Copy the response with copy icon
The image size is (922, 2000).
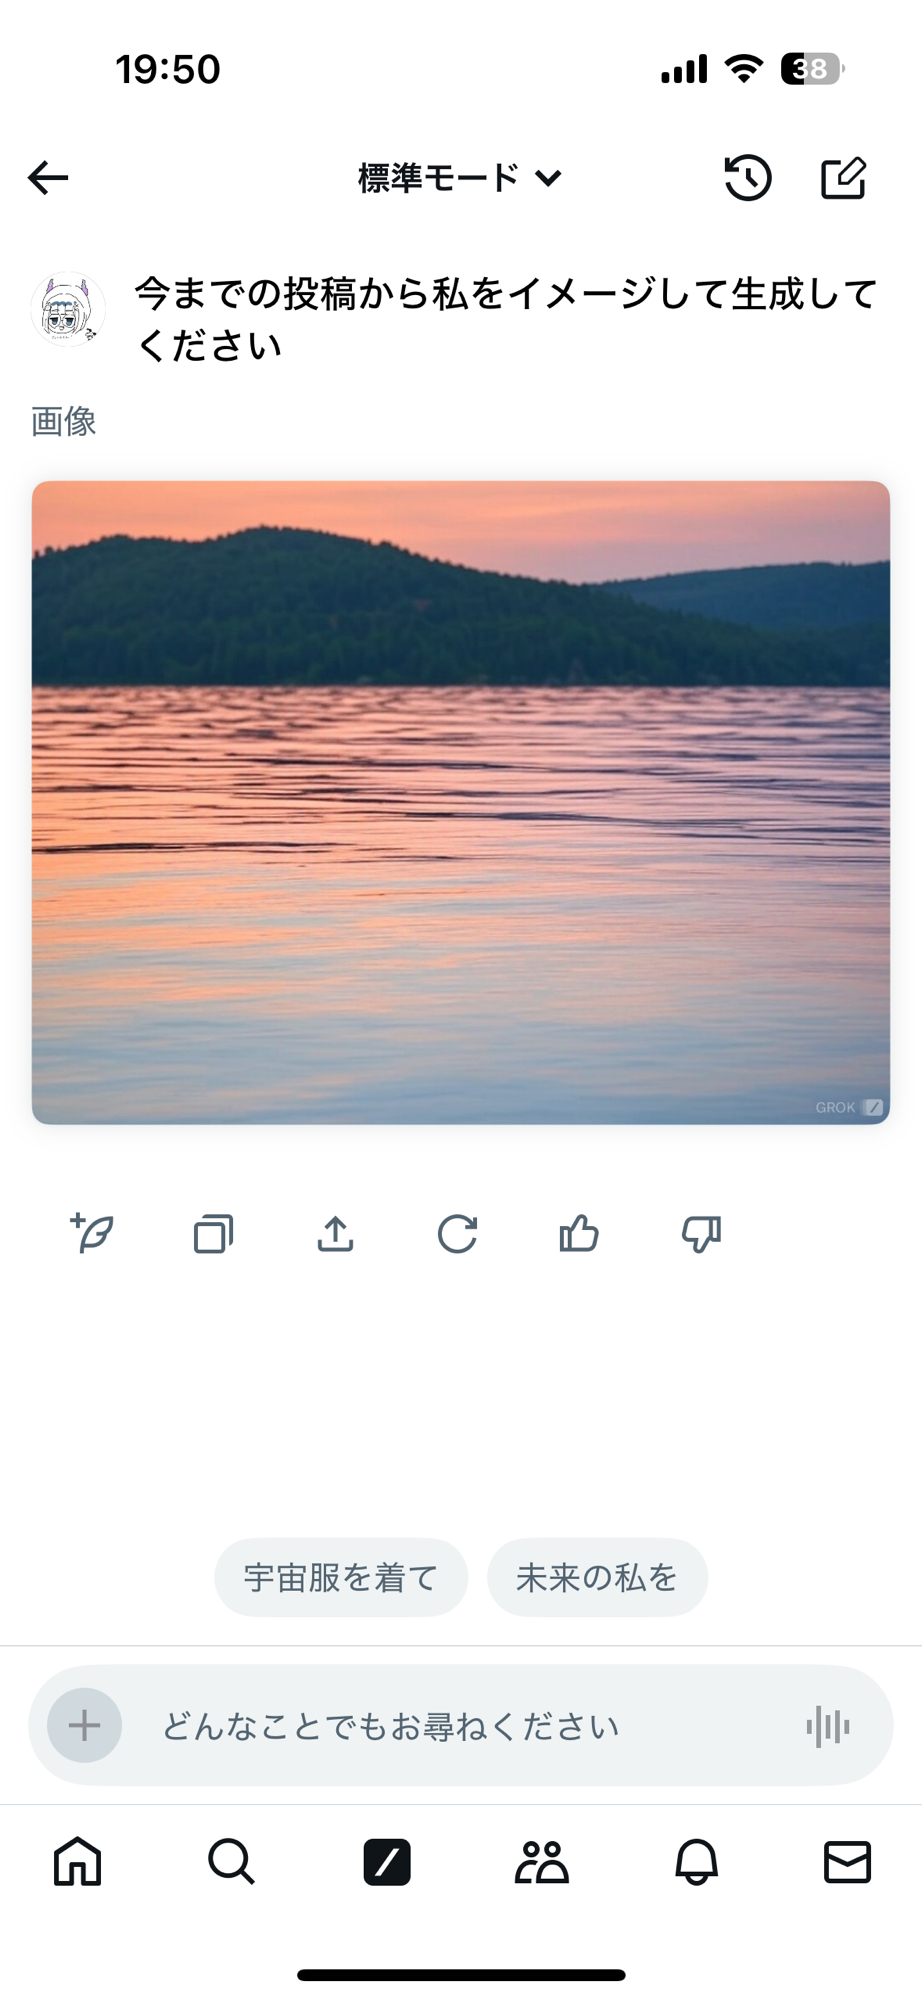point(213,1233)
